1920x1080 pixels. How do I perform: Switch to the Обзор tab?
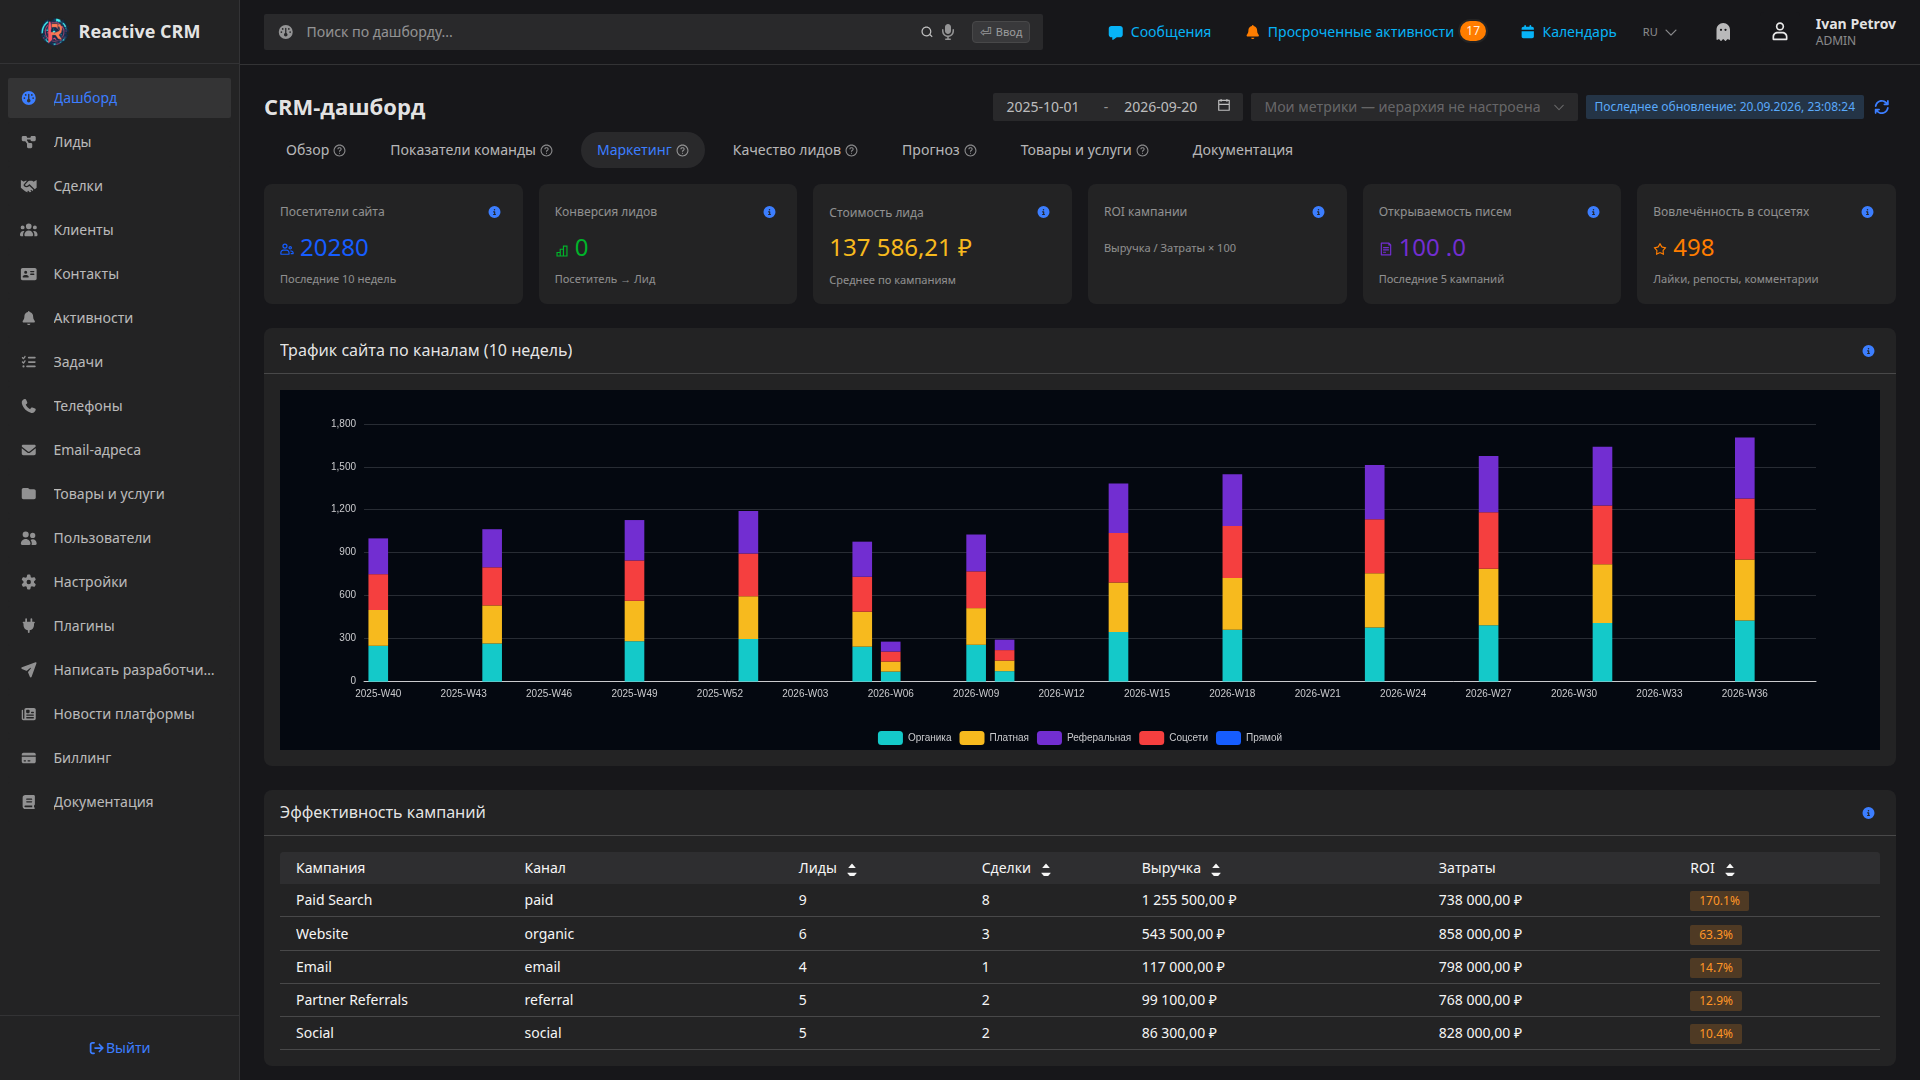[x=307, y=150]
